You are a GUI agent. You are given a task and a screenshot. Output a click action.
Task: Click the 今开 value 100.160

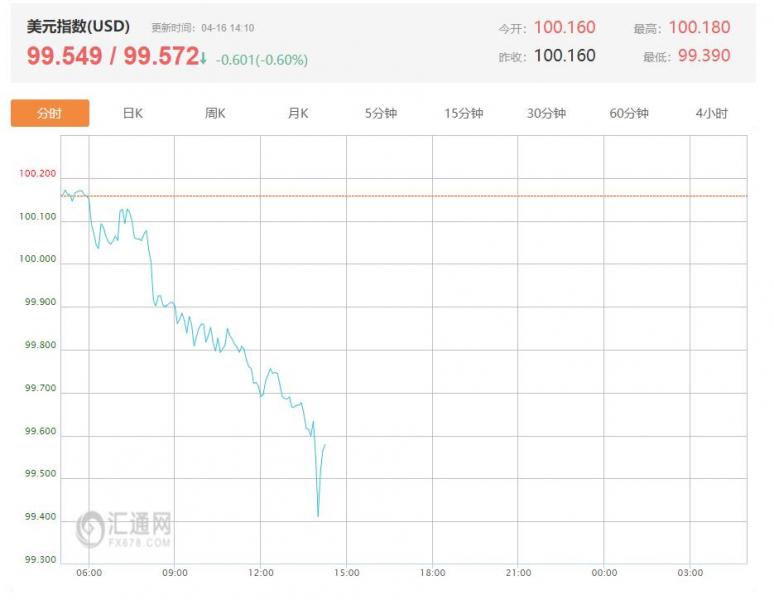(565, 27)
